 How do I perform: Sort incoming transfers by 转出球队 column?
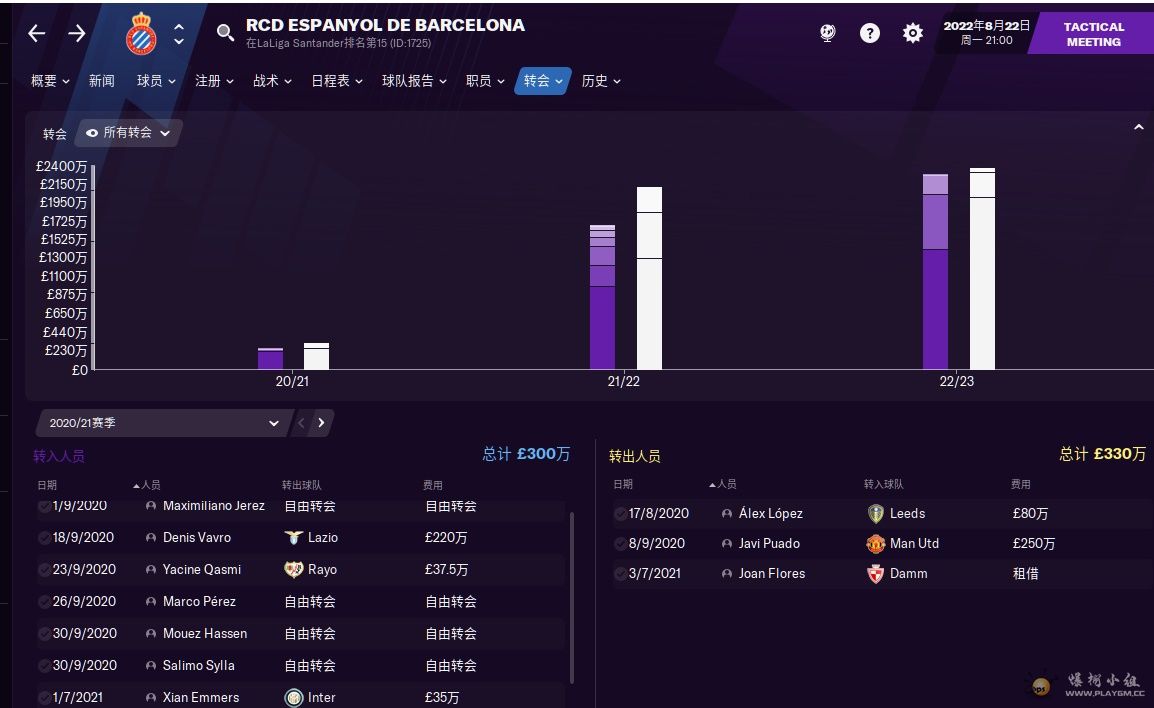tap(301, 485)
